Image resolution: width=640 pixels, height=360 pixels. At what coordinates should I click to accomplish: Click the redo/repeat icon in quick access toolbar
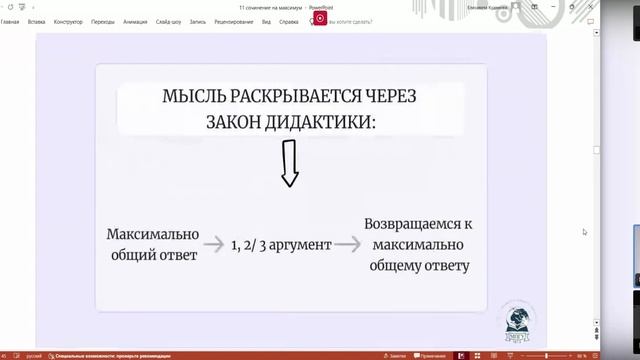pyautogui.click(x=10, y=7)
